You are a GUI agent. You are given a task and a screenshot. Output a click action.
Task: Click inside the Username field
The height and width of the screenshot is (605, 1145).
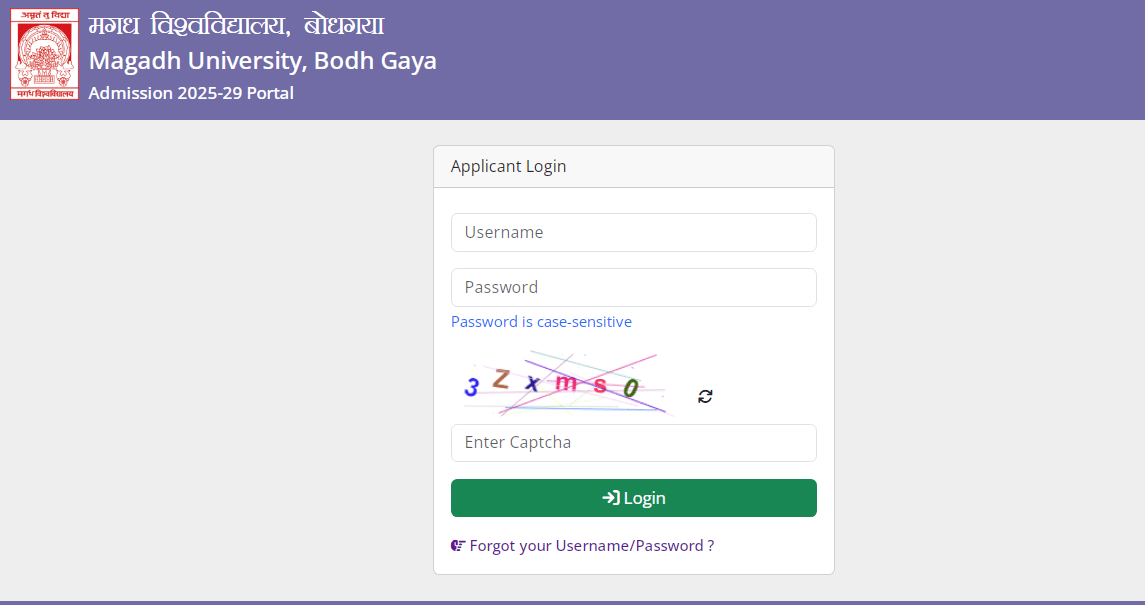point(633,232)
